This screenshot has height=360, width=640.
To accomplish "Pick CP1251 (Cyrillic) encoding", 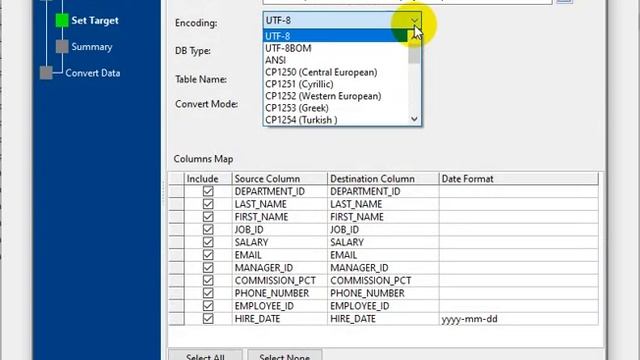I will pos(336,84).
